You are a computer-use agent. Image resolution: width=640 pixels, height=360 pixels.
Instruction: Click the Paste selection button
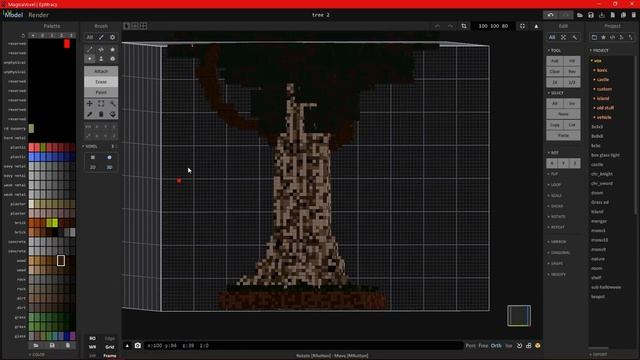tap(563, 135)
